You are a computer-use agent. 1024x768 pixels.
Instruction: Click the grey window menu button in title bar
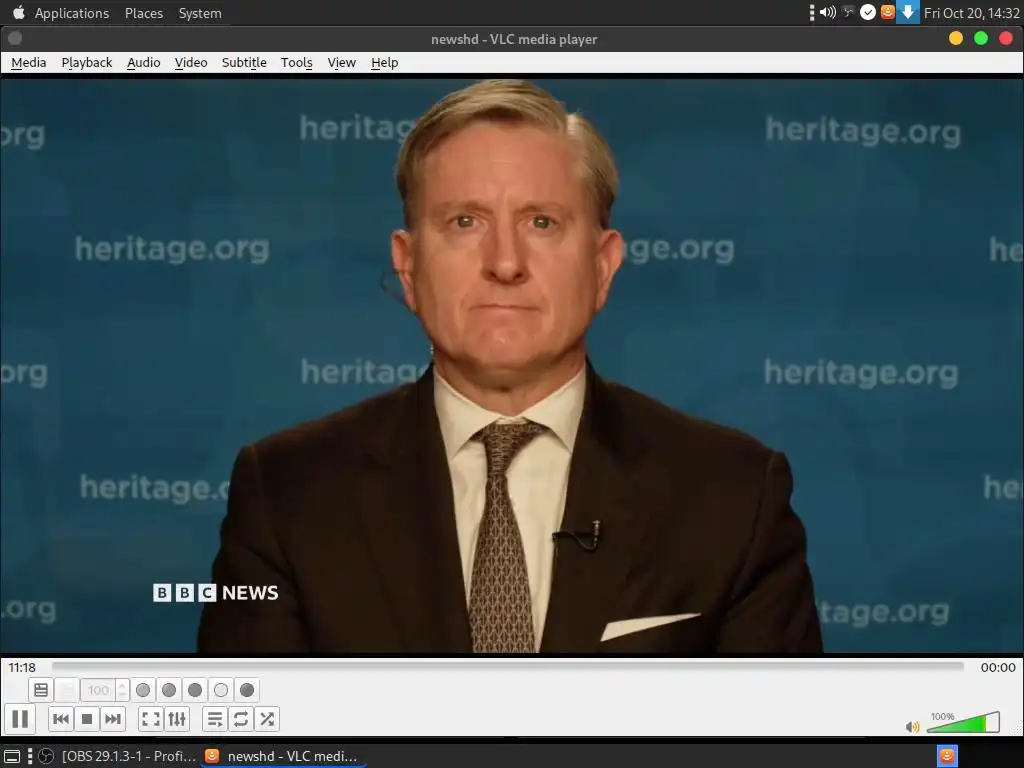click(15, 39)
